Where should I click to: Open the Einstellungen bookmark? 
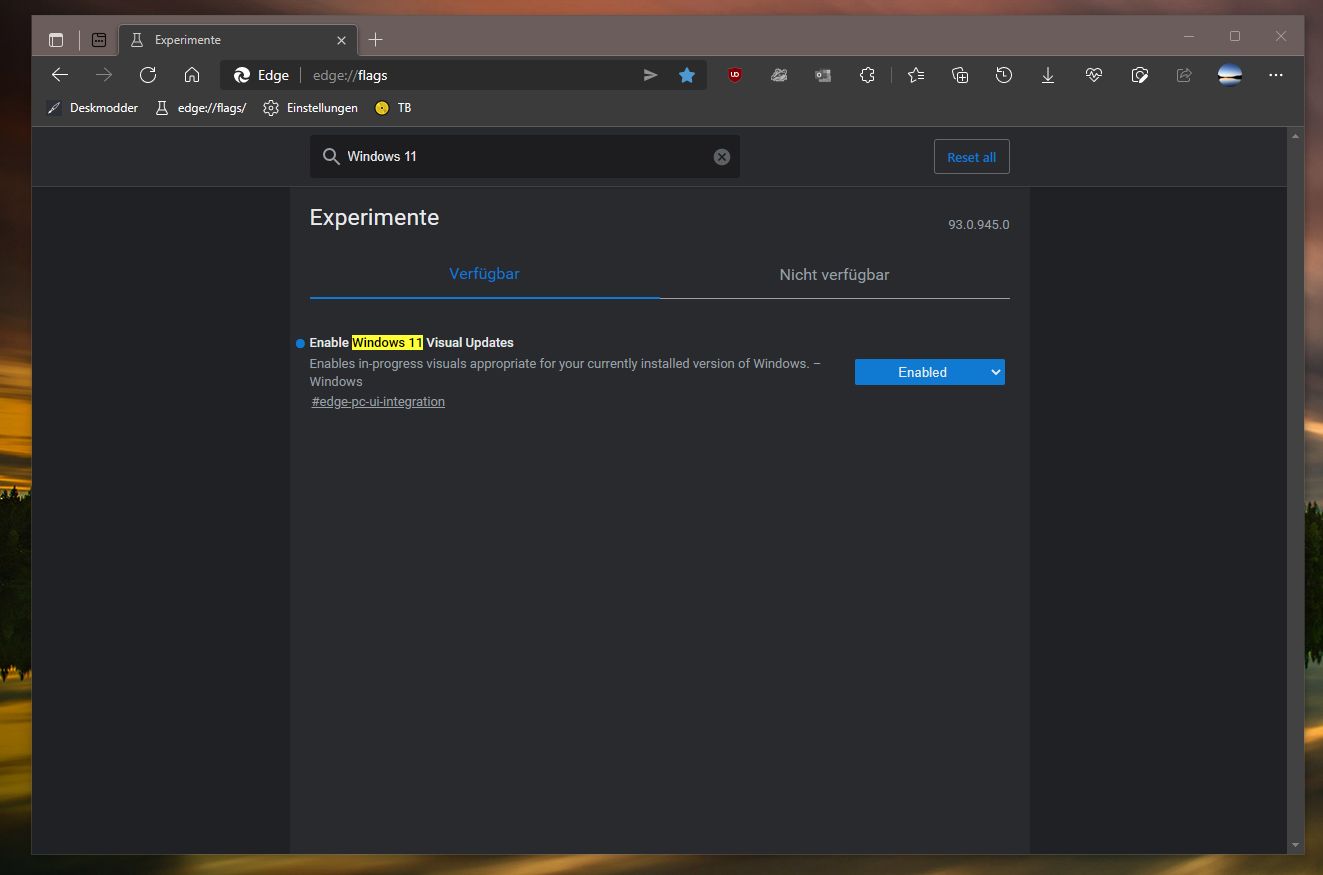[310, 108]
